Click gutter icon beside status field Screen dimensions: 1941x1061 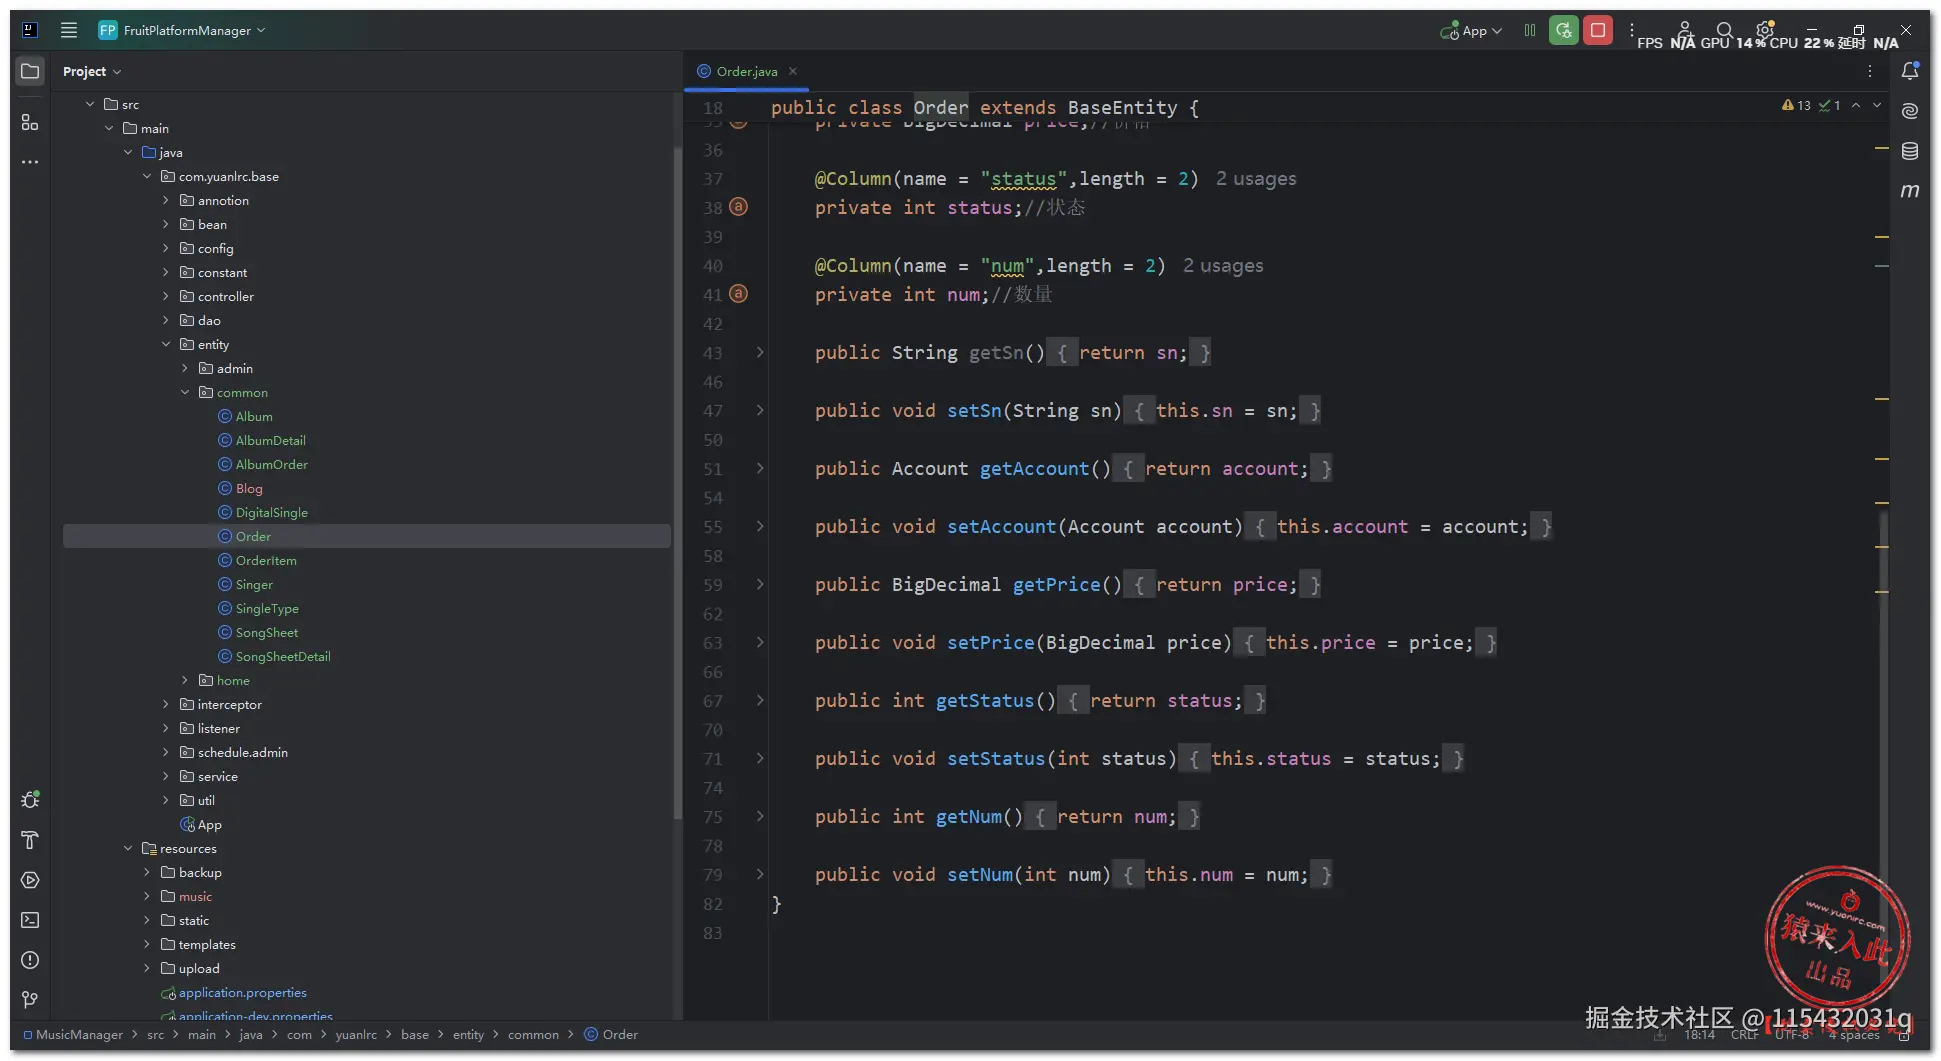coord(738,207)
